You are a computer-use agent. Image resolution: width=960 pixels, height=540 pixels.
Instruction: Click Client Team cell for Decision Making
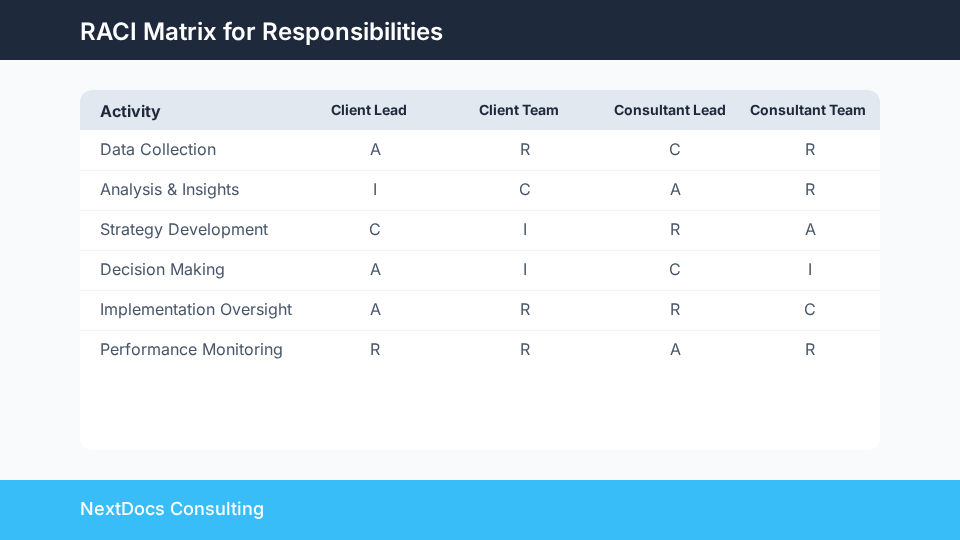click(x=525, y=270)
